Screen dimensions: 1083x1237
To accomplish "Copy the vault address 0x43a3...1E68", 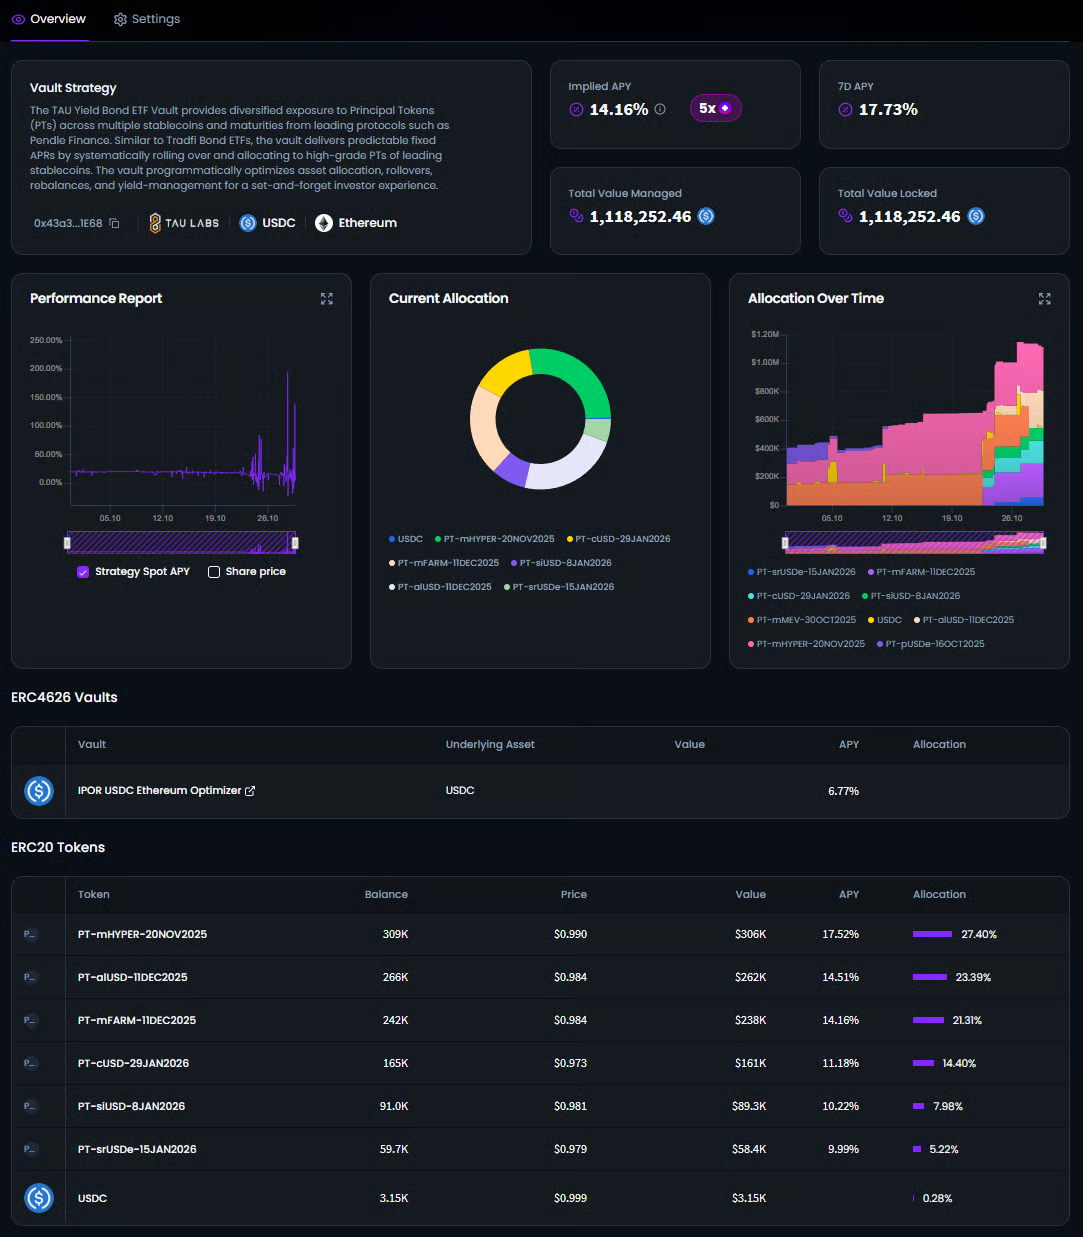I will (x=114, y=223).
